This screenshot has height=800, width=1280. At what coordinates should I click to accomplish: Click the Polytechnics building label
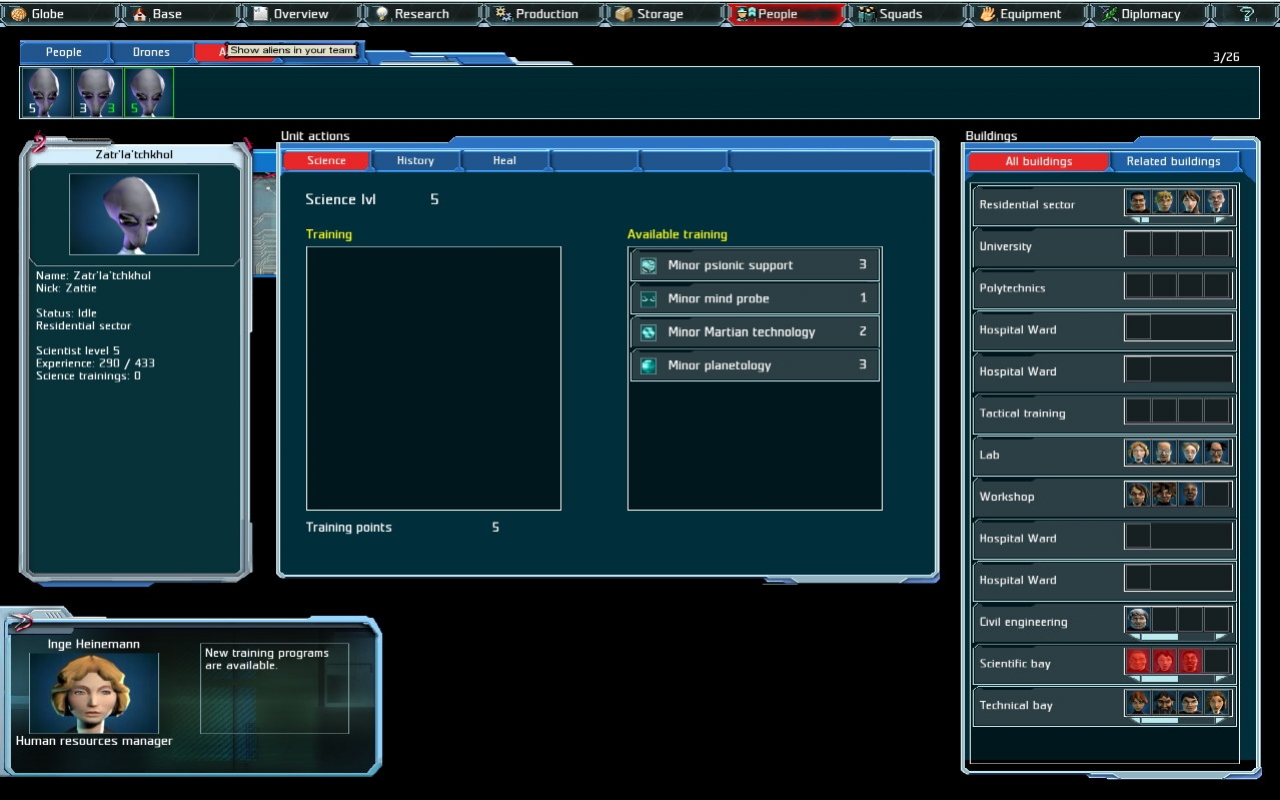1012,288
